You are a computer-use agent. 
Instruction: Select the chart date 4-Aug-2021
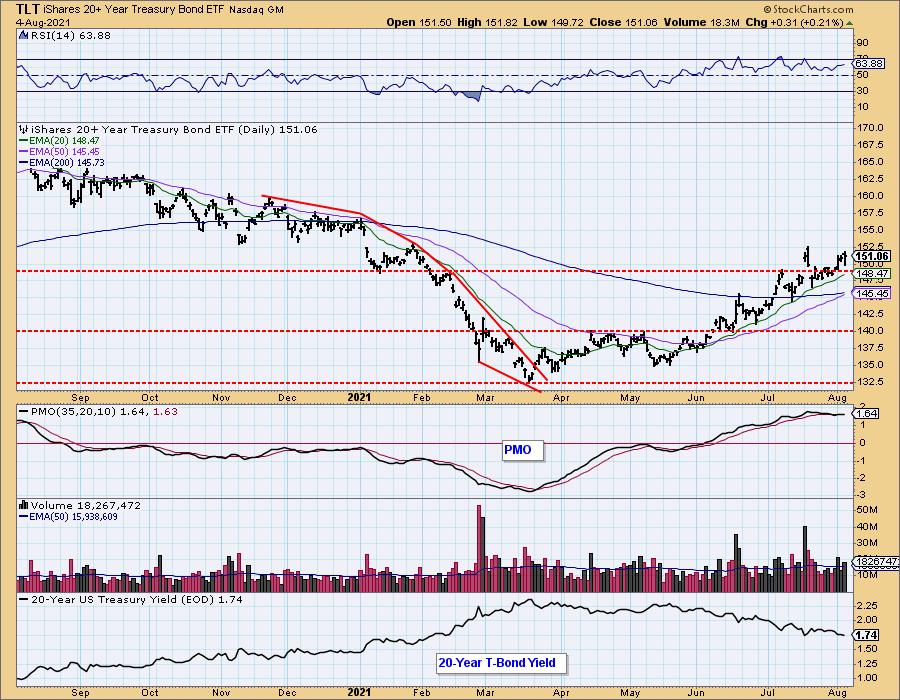(43, 22)
